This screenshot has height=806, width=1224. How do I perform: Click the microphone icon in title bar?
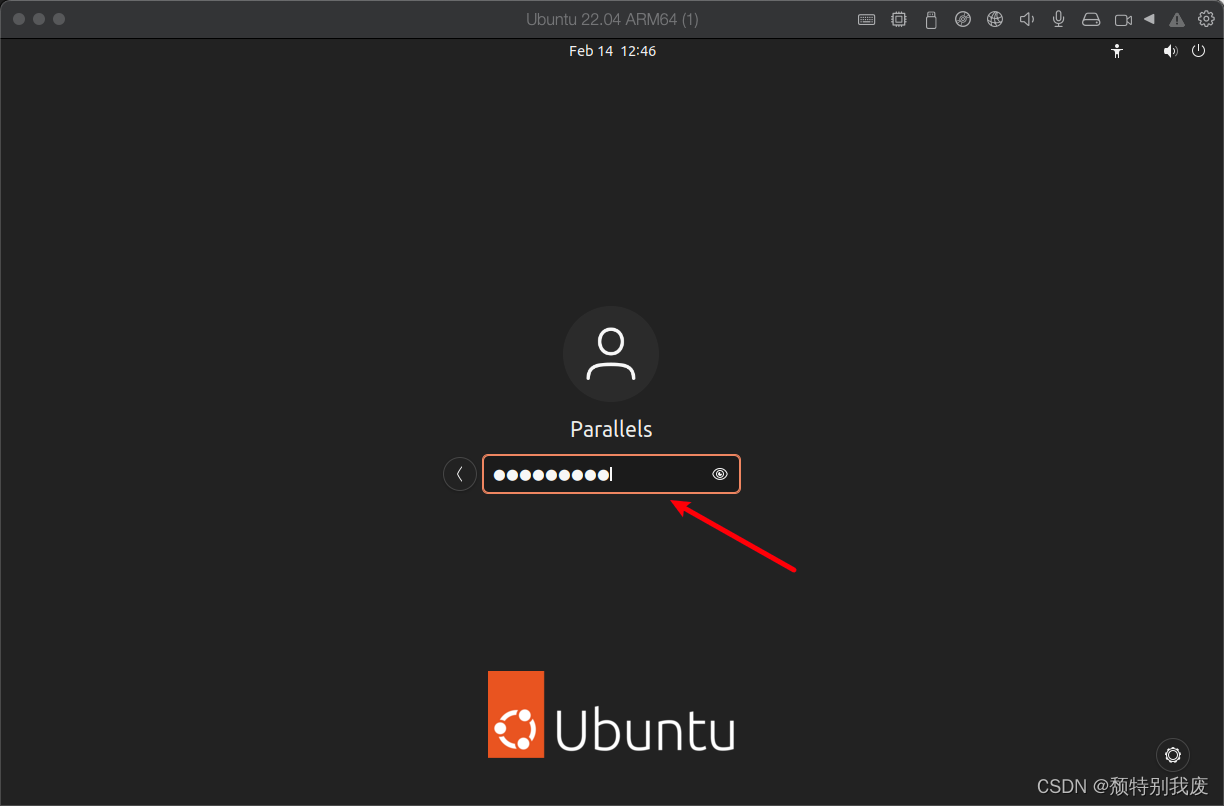coord(1059,19)
